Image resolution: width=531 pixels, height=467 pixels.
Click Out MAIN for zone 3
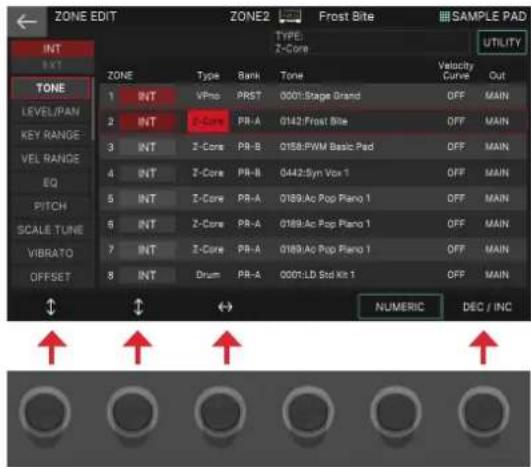497,147
